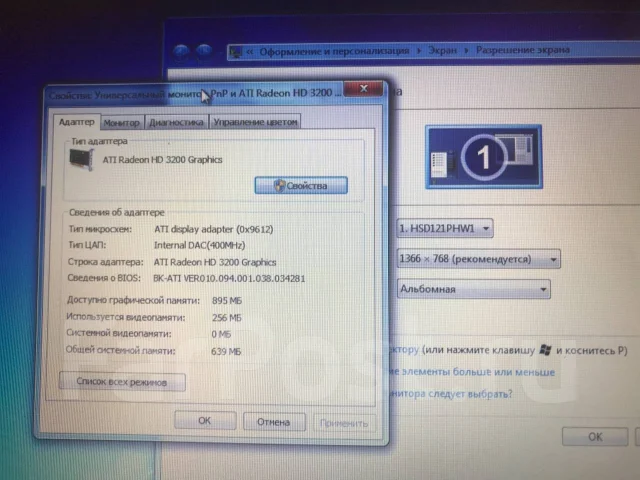Open the Альбомная orientation dropdown
This screenshot has width=640, height=480.
(x=473, y=289)
